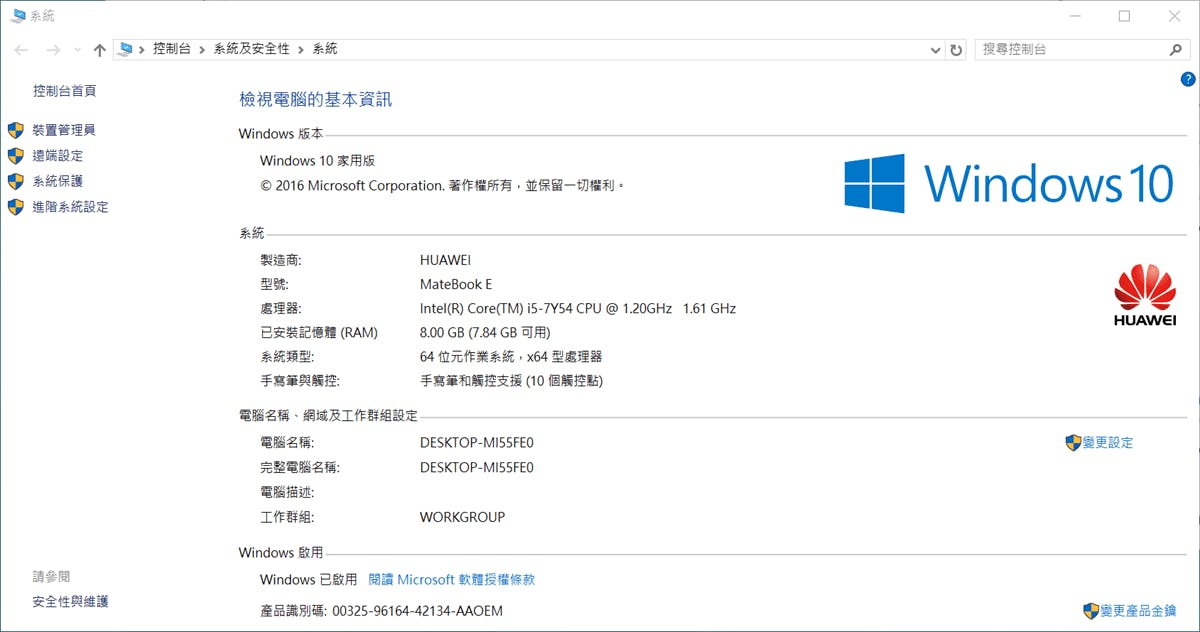Click the Microsoft copyright notice text
Viewport: 1200px width, 632px height.
pos(443,185)
